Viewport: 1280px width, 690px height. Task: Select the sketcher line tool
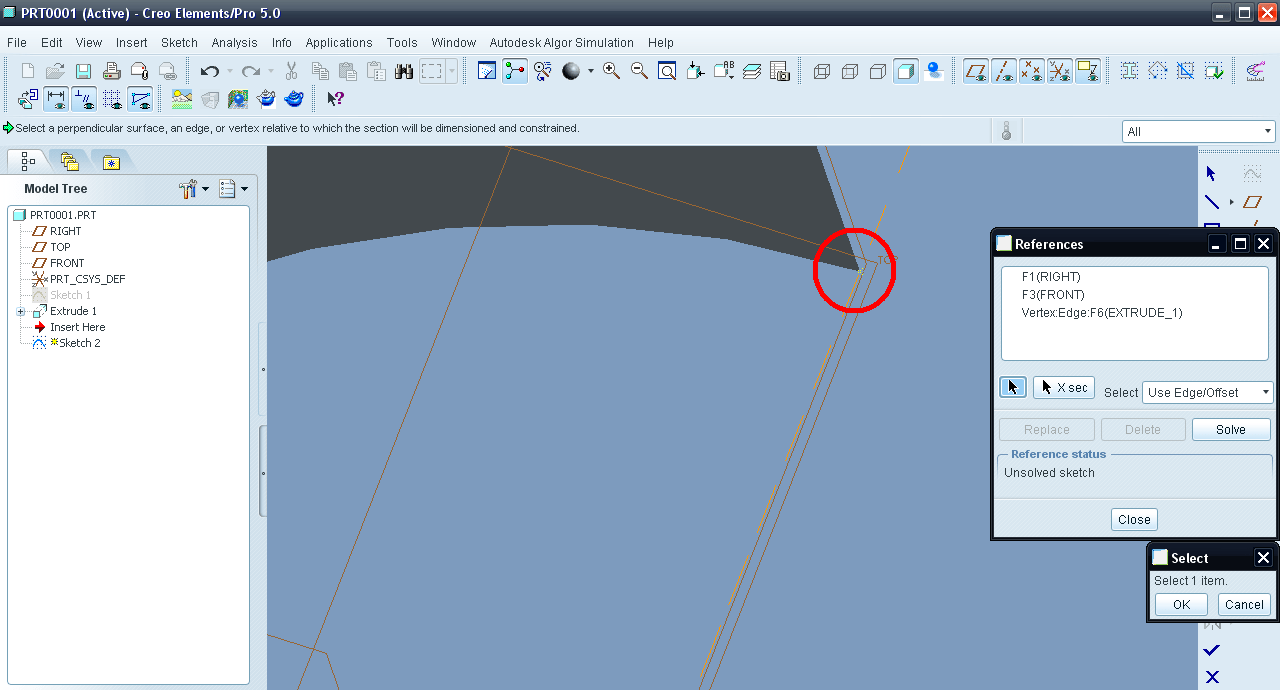tap(1212, 201)
